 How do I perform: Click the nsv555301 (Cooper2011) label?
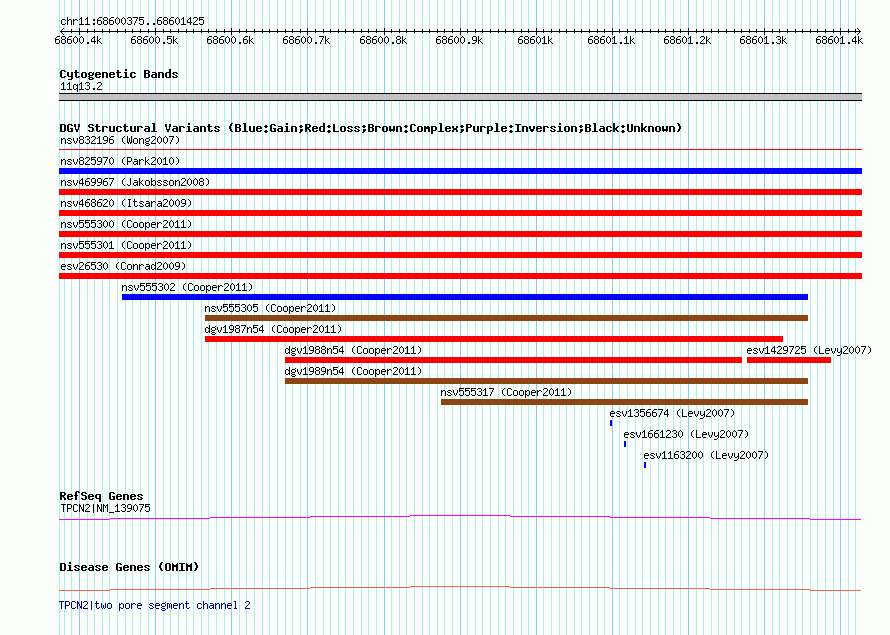tap(126, 245)
